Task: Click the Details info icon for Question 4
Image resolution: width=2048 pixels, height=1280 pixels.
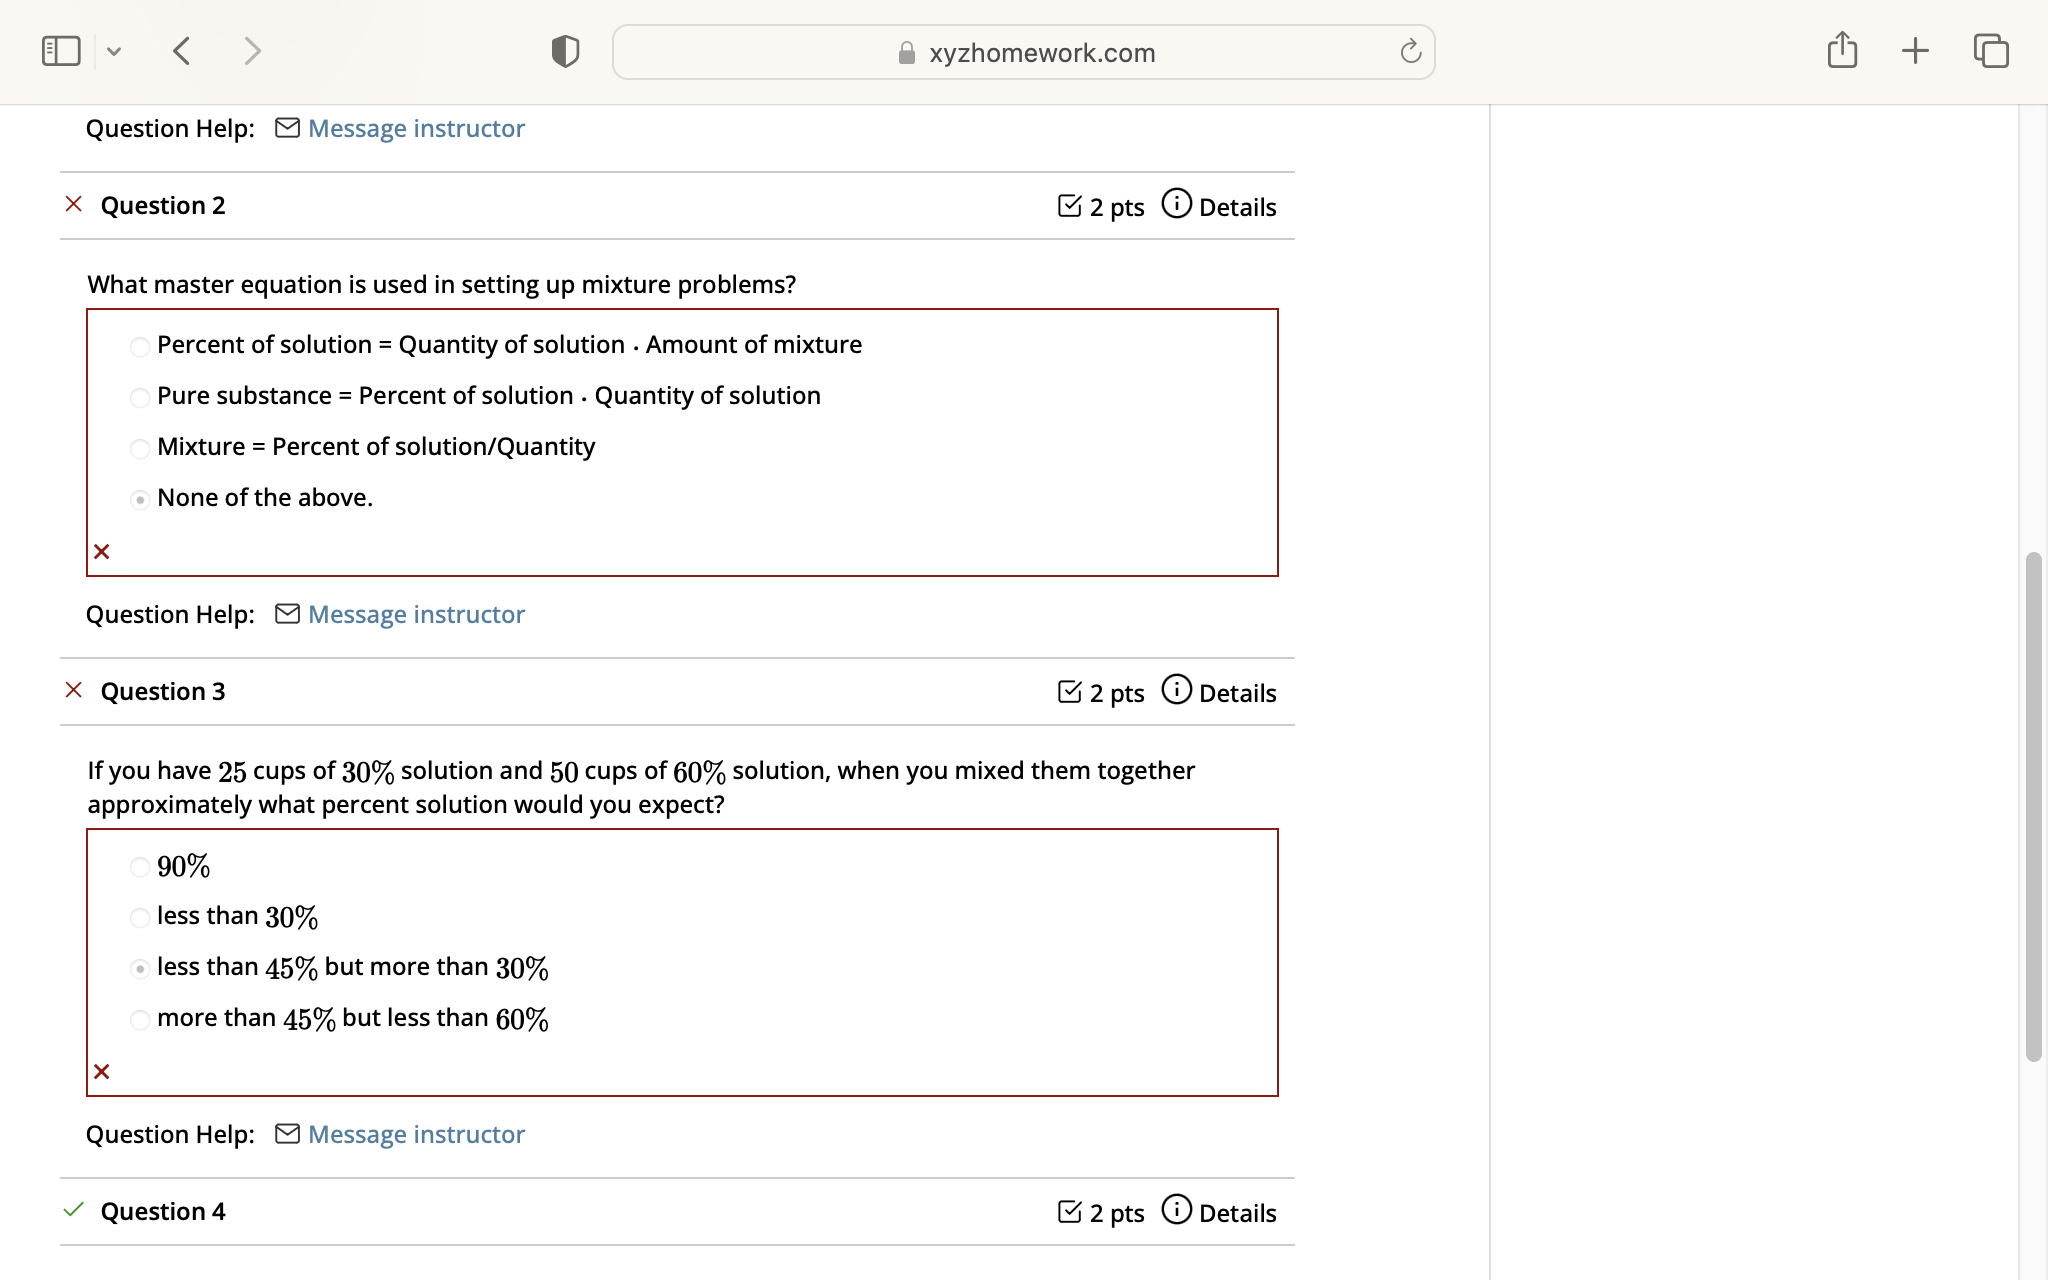Action: coord(1177,1211)
